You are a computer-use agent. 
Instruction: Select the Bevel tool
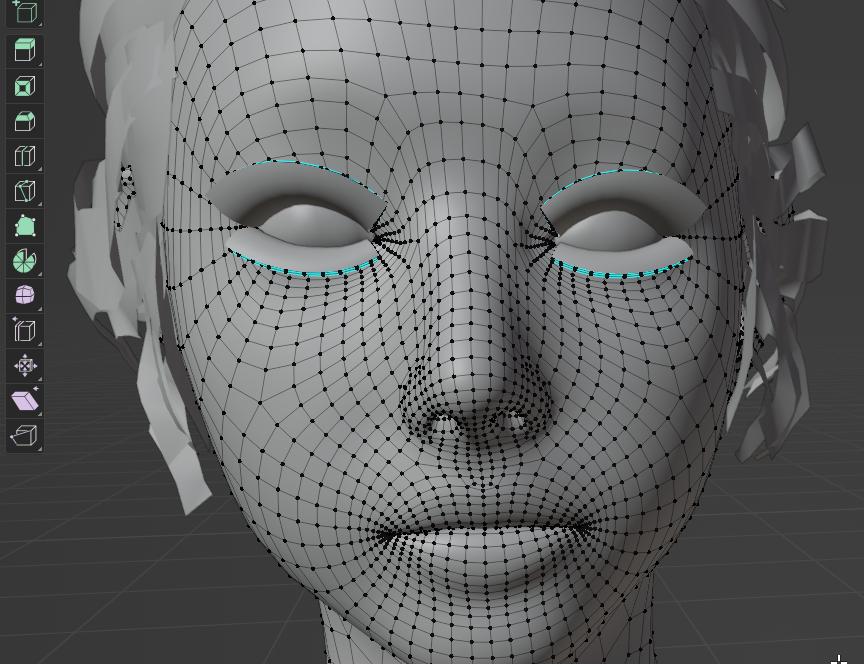pos(25,121)
